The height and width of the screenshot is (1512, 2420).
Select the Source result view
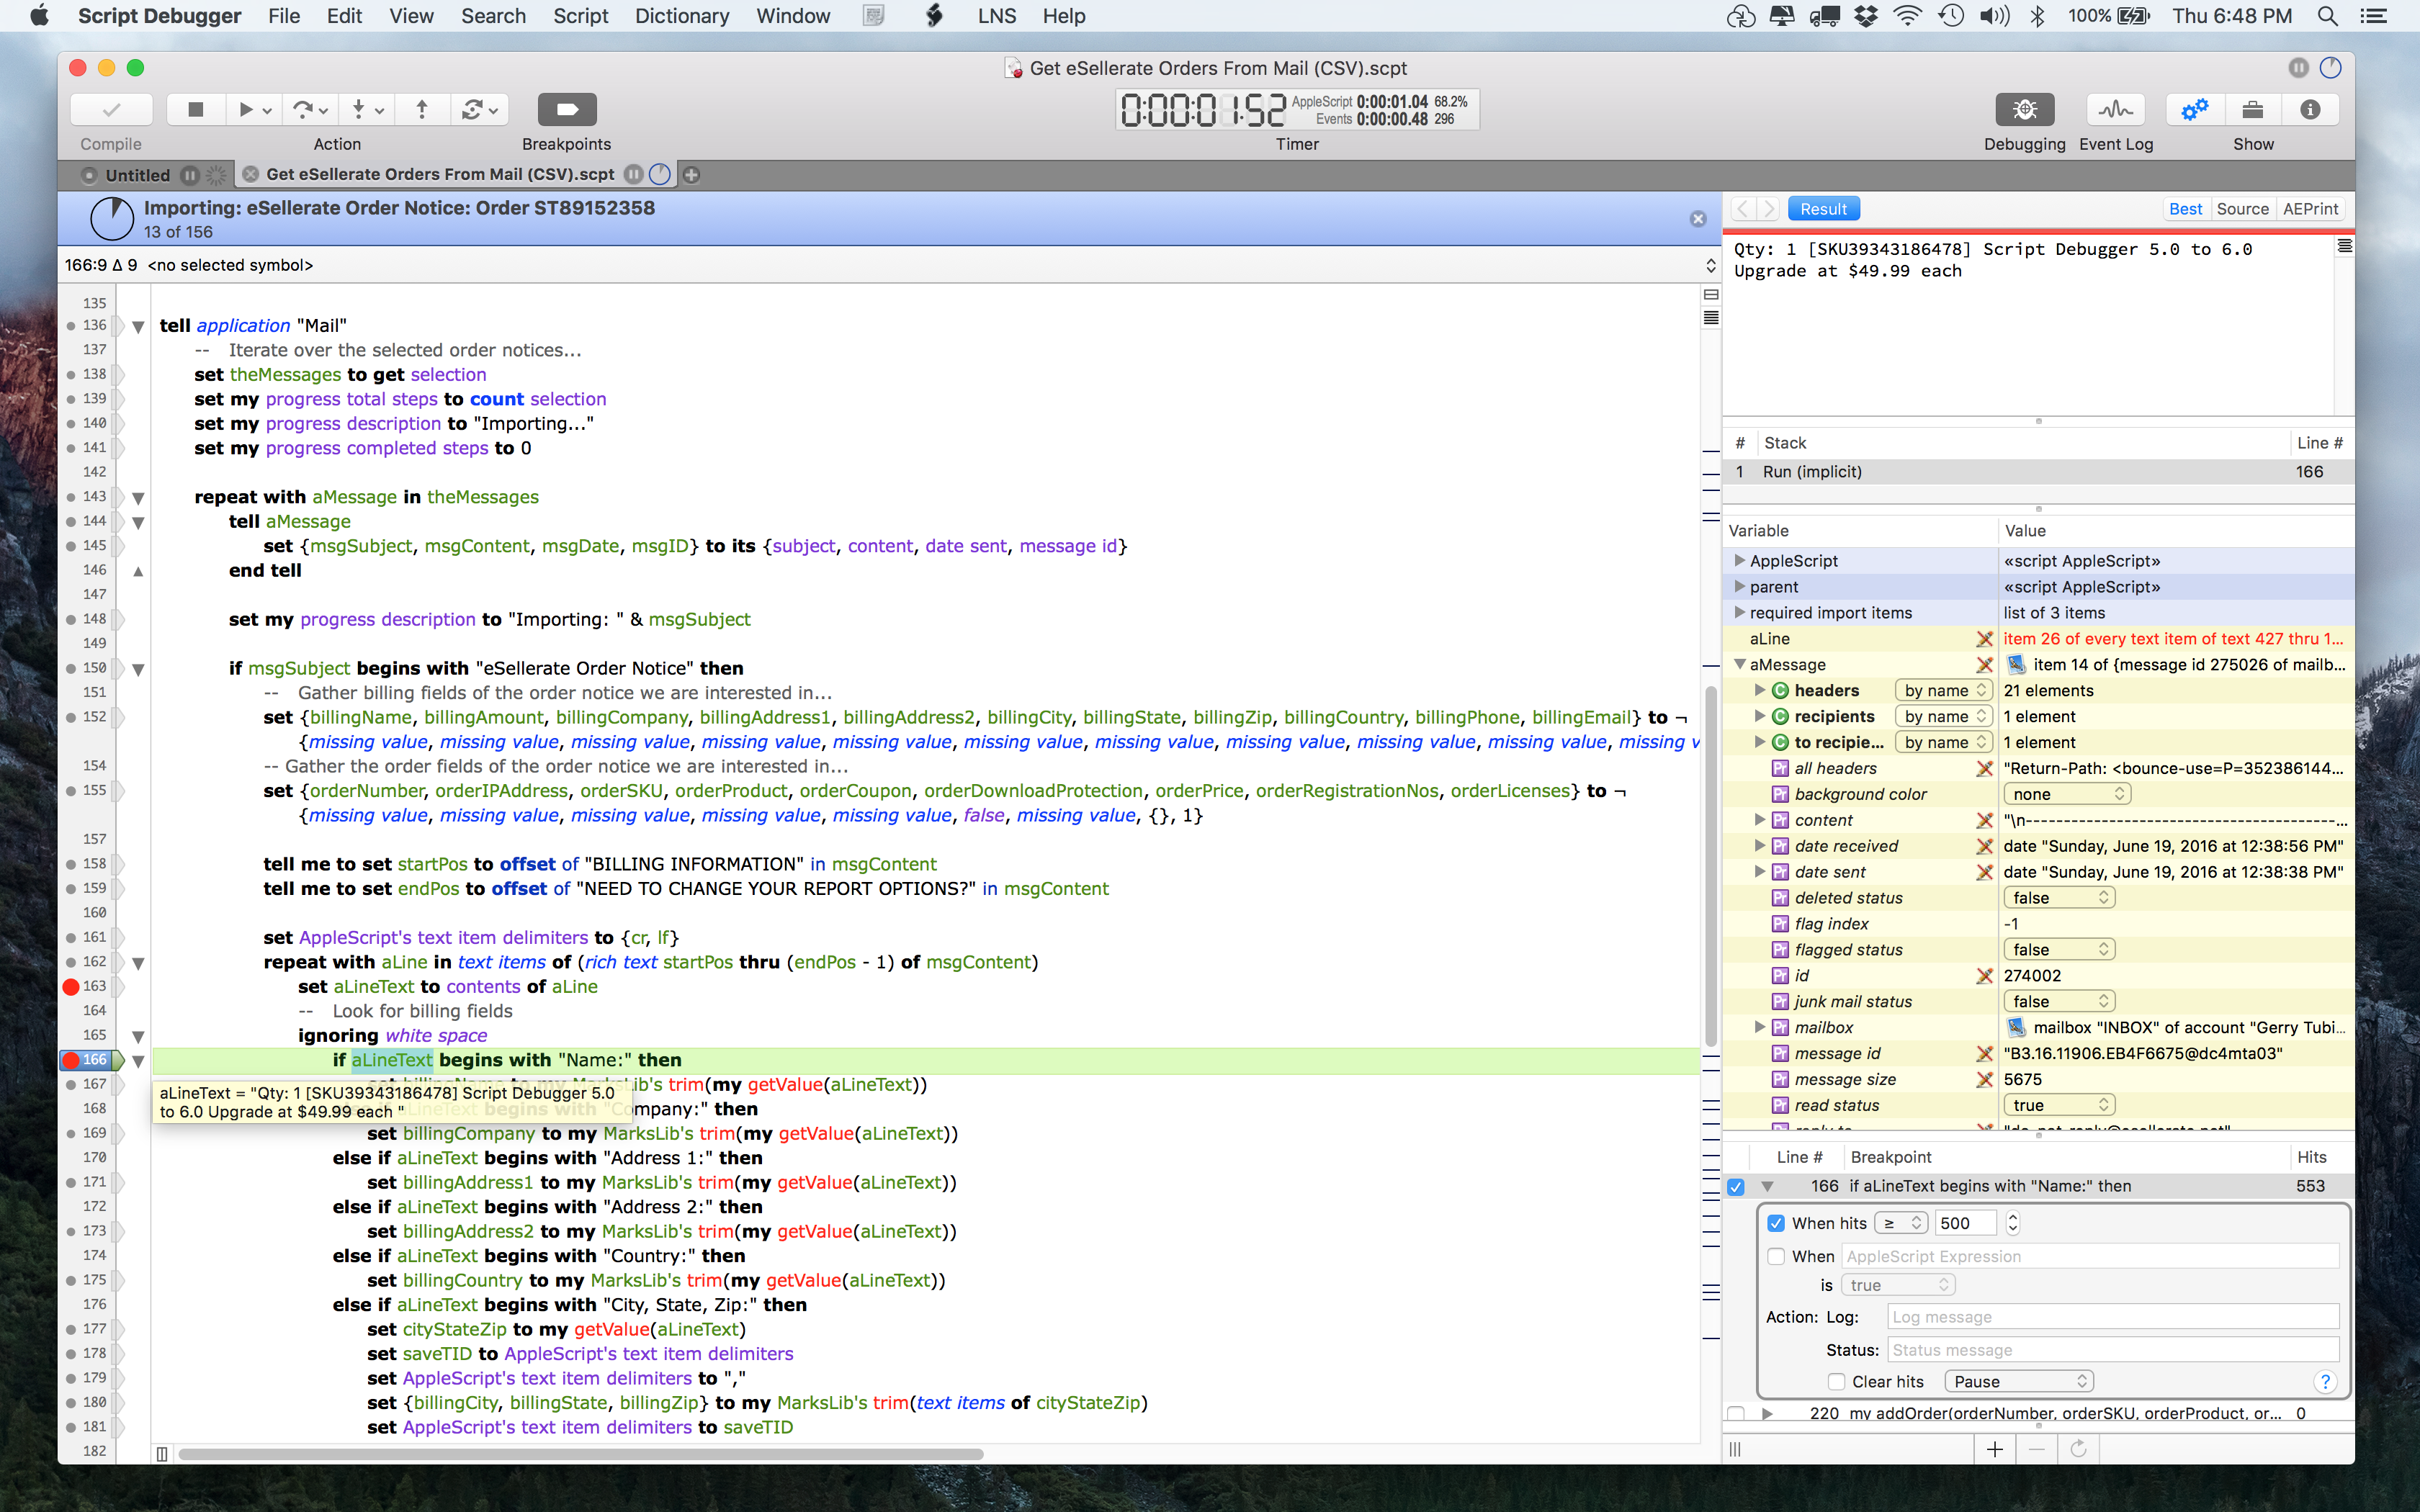tap(2242, 209)
